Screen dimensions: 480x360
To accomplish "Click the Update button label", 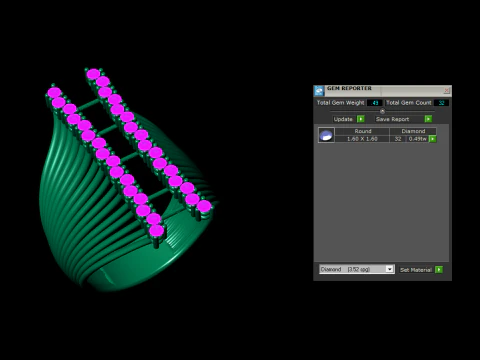I will point(343,119).
